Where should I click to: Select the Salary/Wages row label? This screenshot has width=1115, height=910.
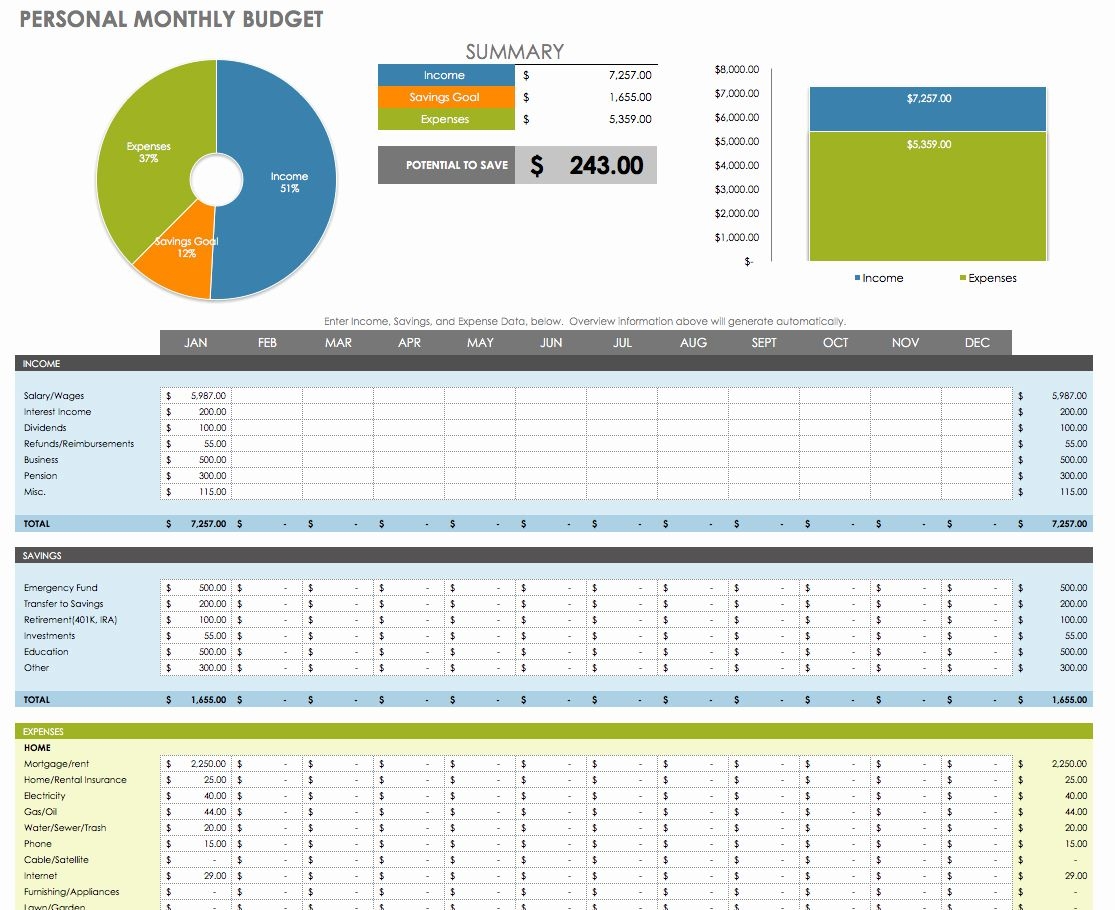(54, 396)
